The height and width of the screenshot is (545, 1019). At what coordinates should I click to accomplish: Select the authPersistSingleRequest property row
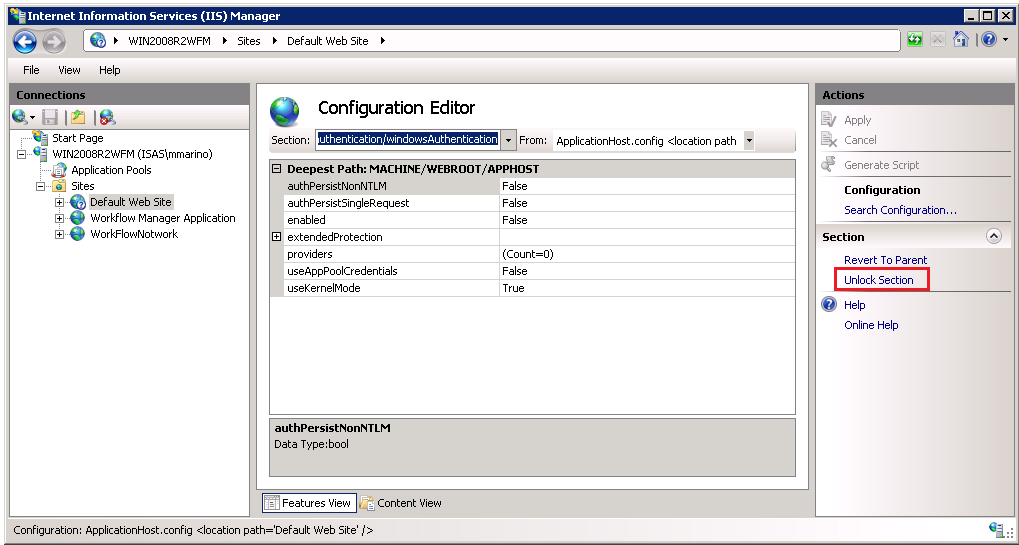point(539,203)
